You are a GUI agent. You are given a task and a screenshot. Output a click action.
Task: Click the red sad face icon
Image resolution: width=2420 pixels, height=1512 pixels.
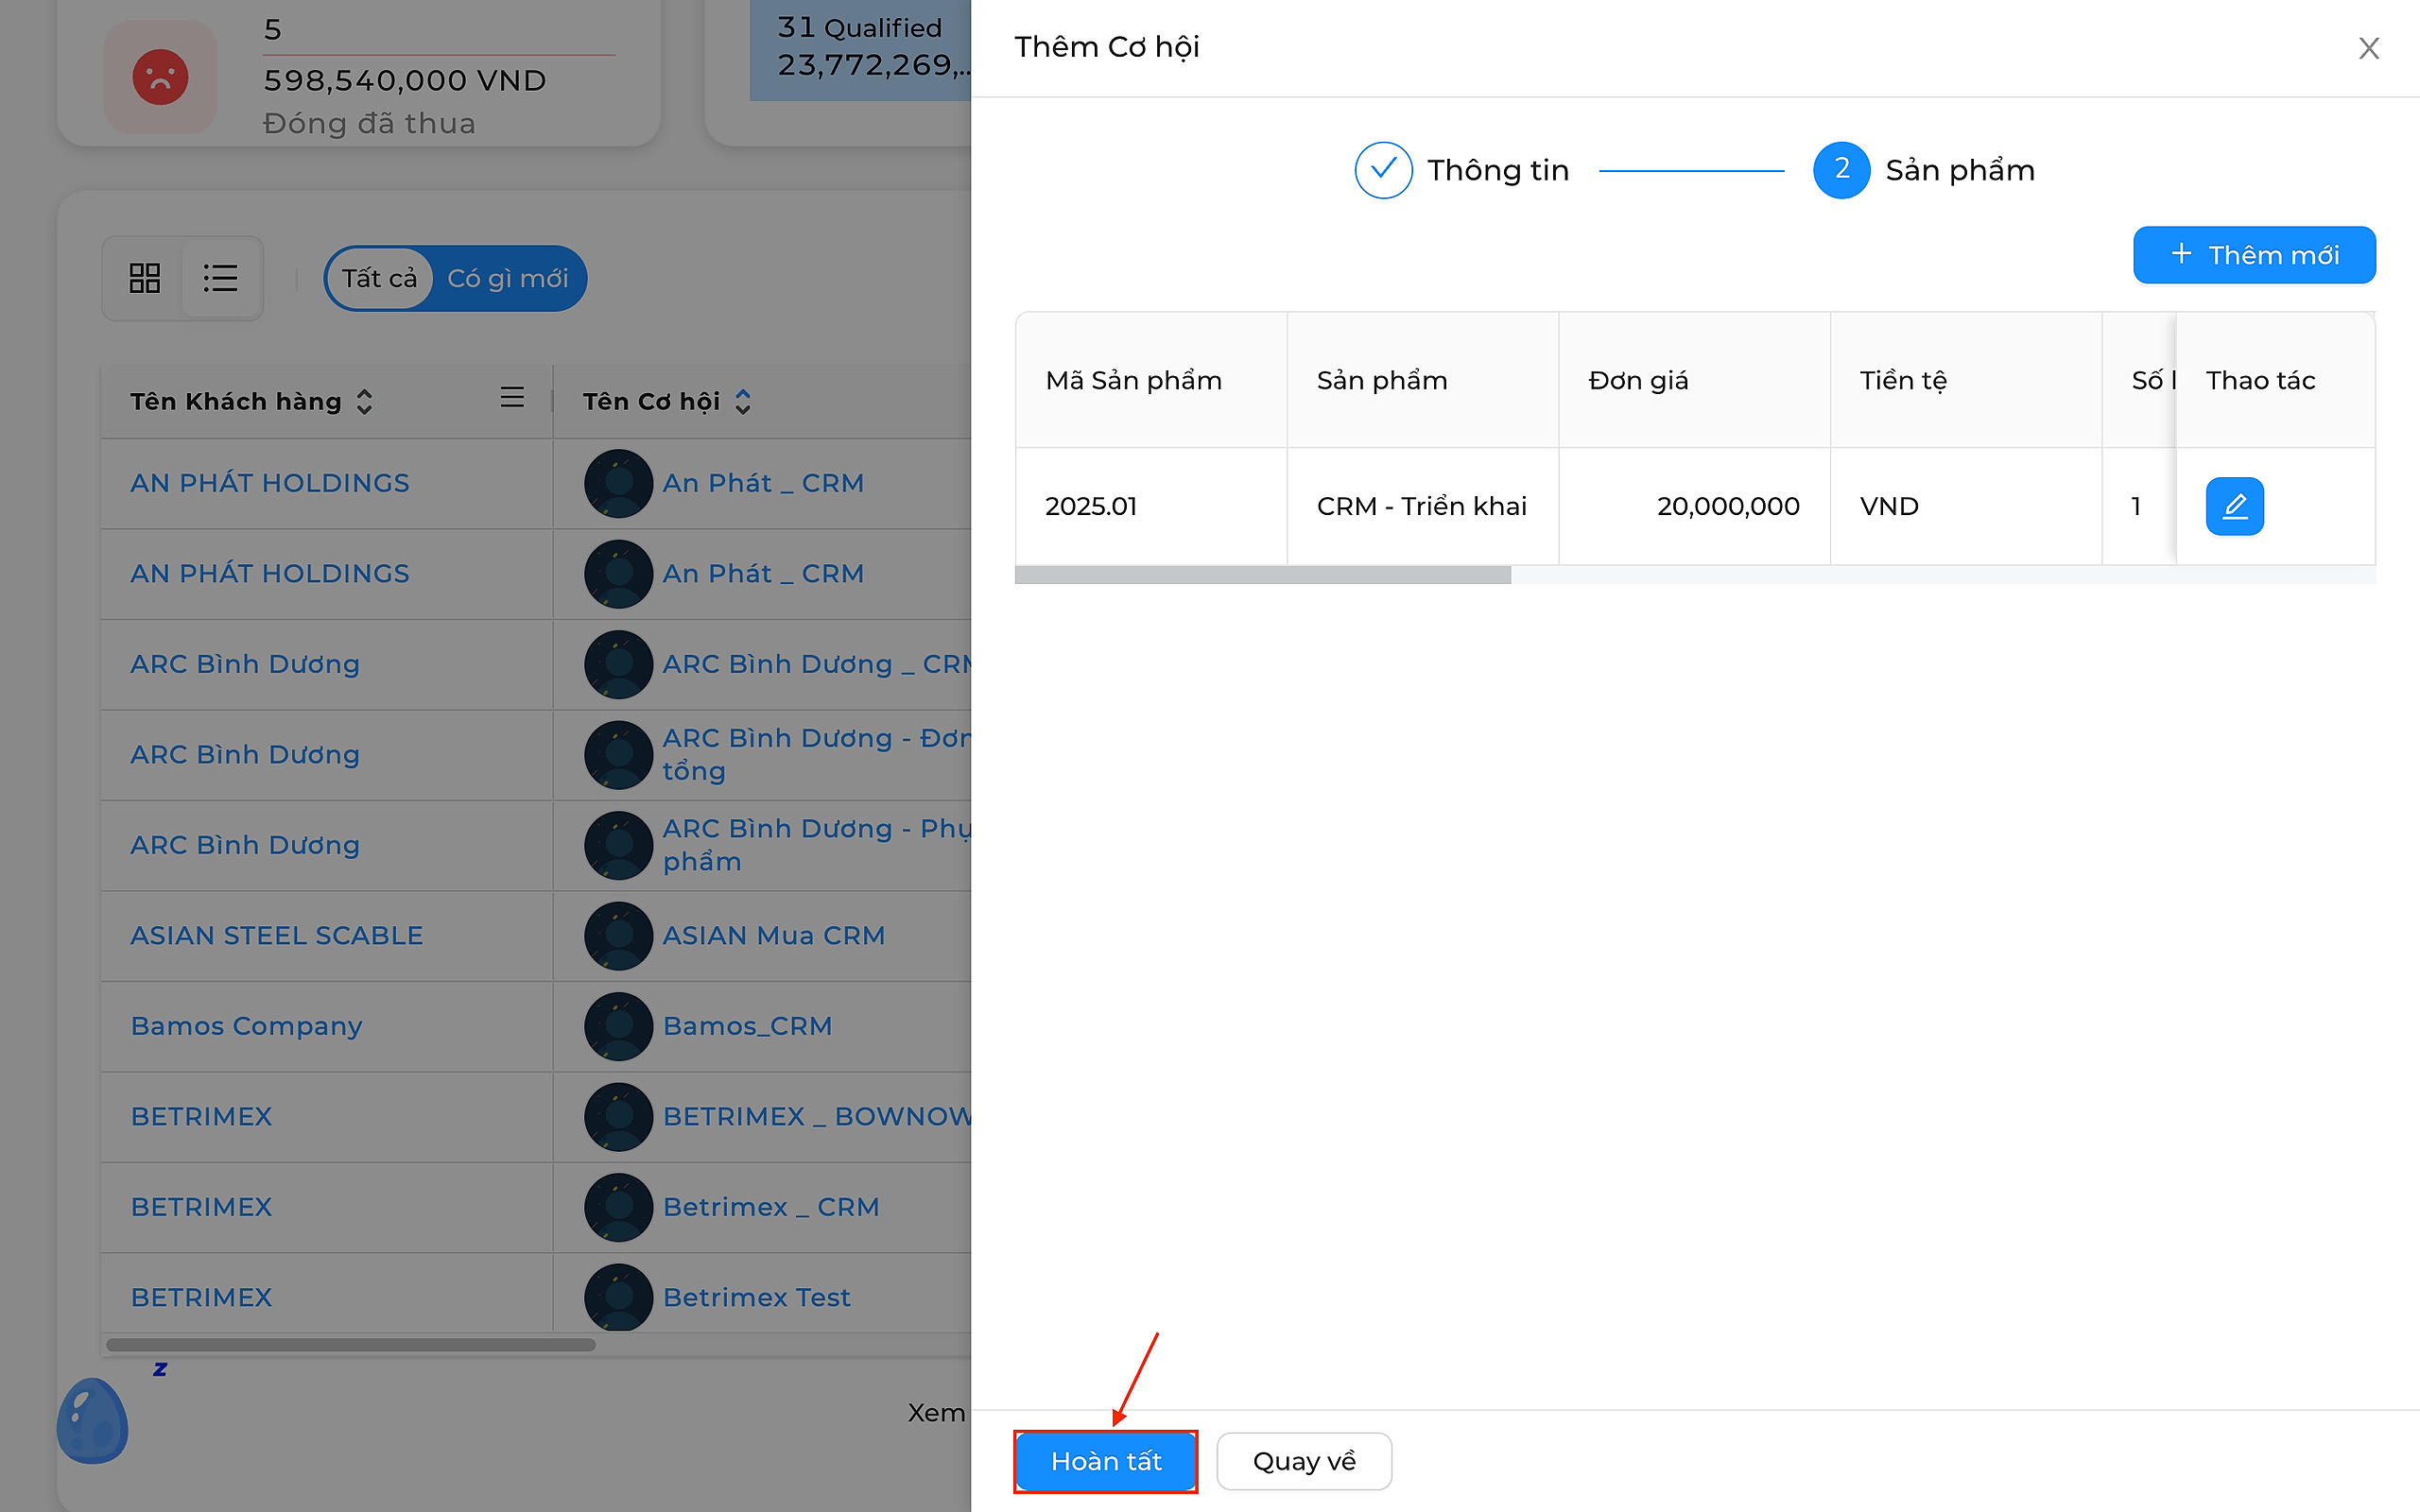[x=160, y=76]
